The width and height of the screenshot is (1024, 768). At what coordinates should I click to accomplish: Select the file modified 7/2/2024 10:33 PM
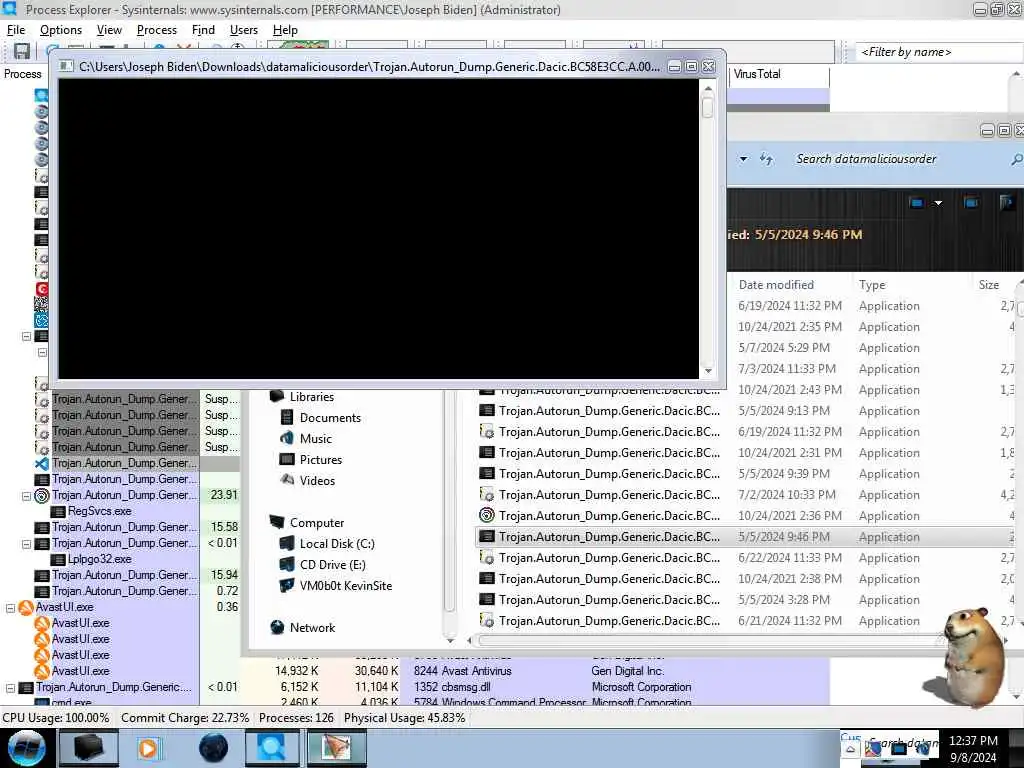[744, 494]
